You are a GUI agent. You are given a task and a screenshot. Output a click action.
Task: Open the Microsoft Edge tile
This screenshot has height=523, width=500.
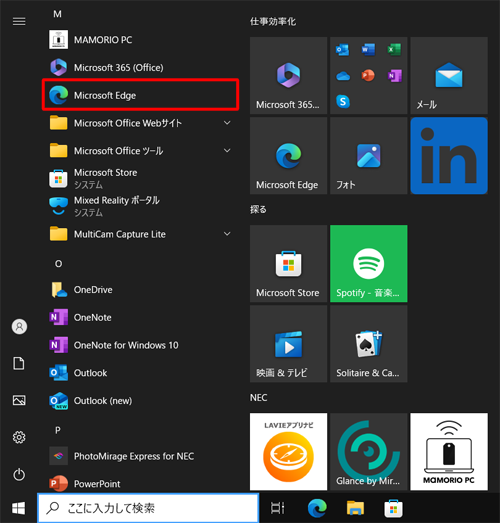pyautogui.click(x=289, y=155)
